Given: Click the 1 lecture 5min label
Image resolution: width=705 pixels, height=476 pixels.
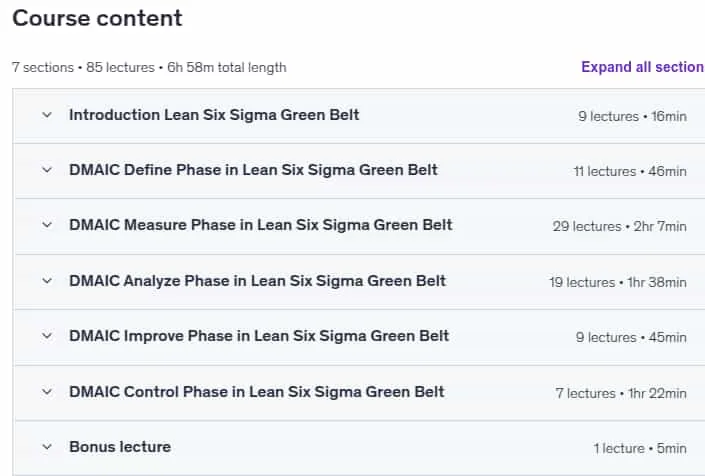Looking at the screenshot, I should click(x=640, y=448).
